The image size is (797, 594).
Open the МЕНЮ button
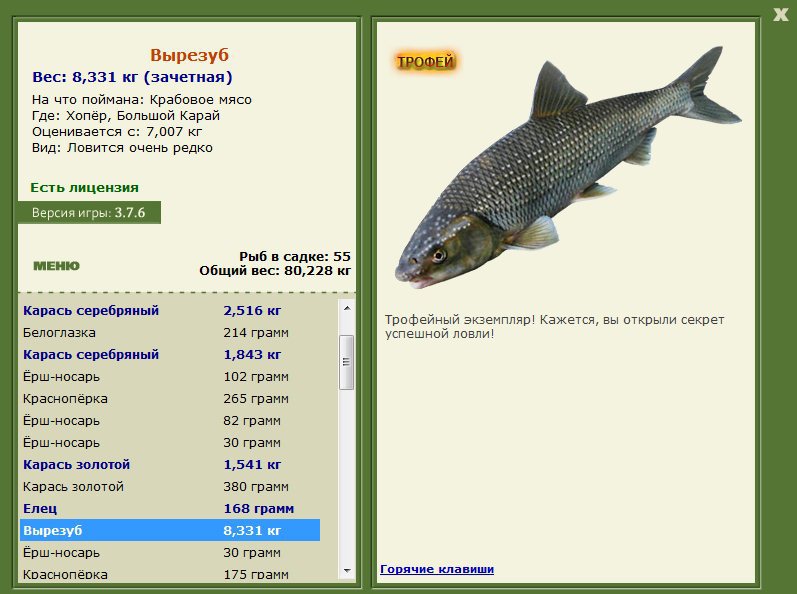pyautogui.click(x=56, y=266)
